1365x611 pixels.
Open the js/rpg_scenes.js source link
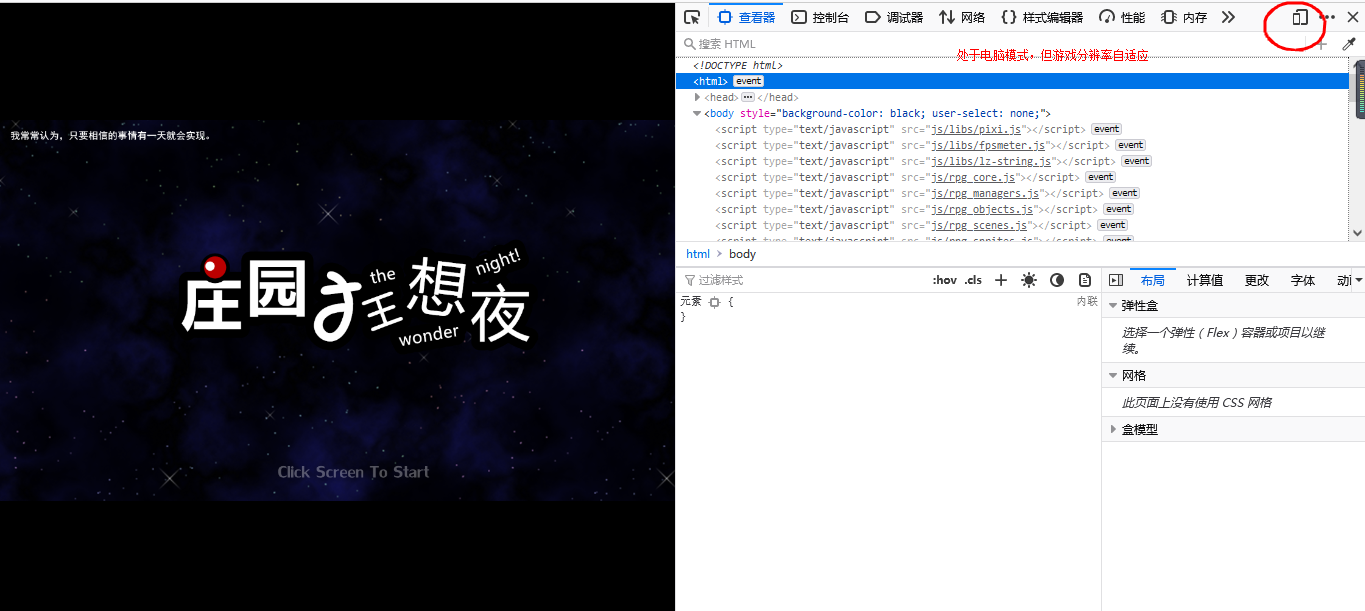tap(978, 225)
